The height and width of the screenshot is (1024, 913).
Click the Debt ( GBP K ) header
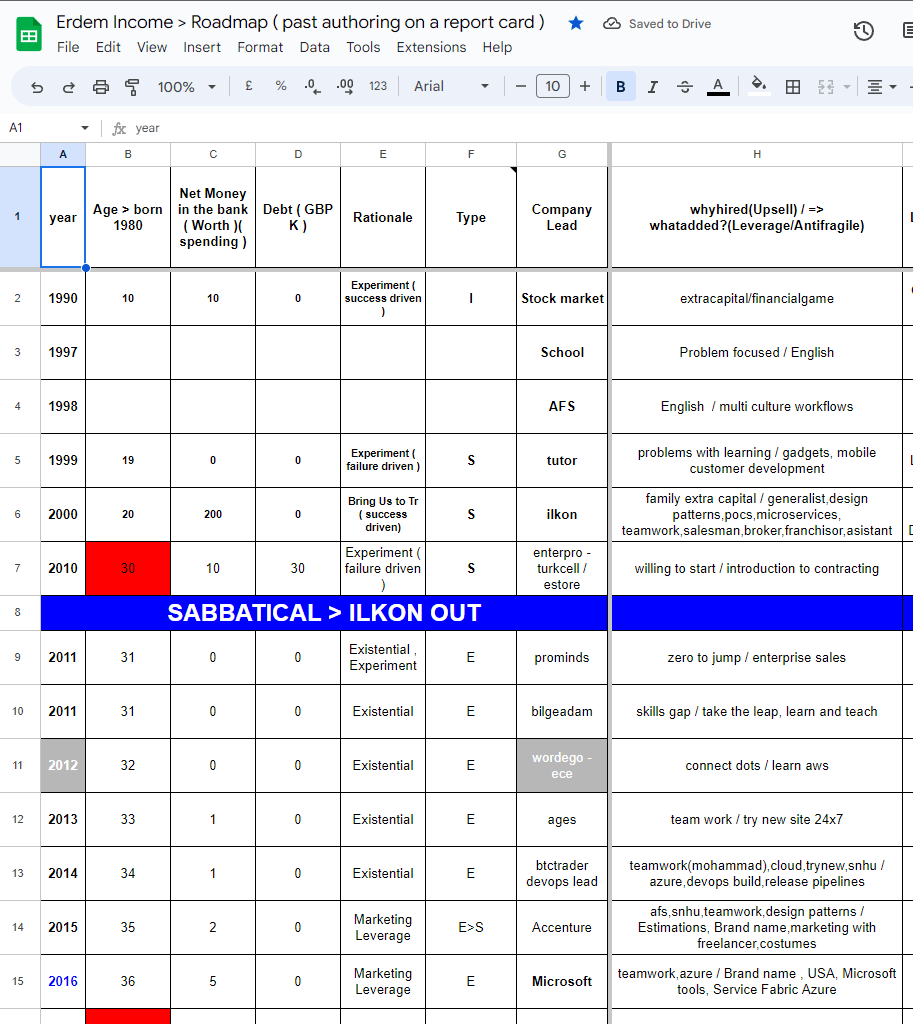coord(298,217)
